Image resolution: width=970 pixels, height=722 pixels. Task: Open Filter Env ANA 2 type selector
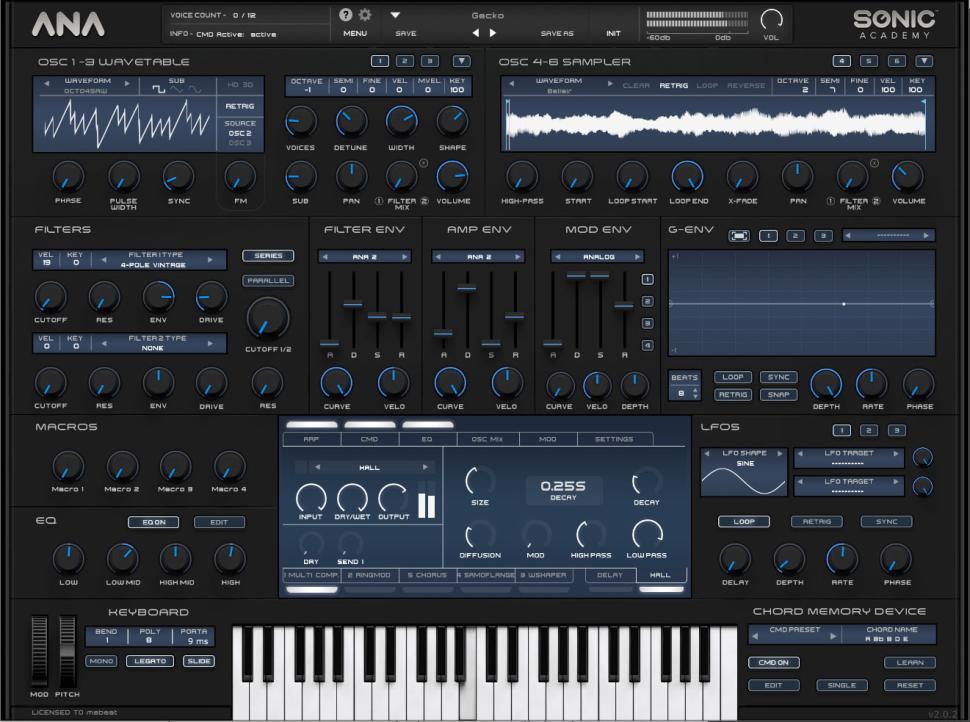(x=364, y=257)
